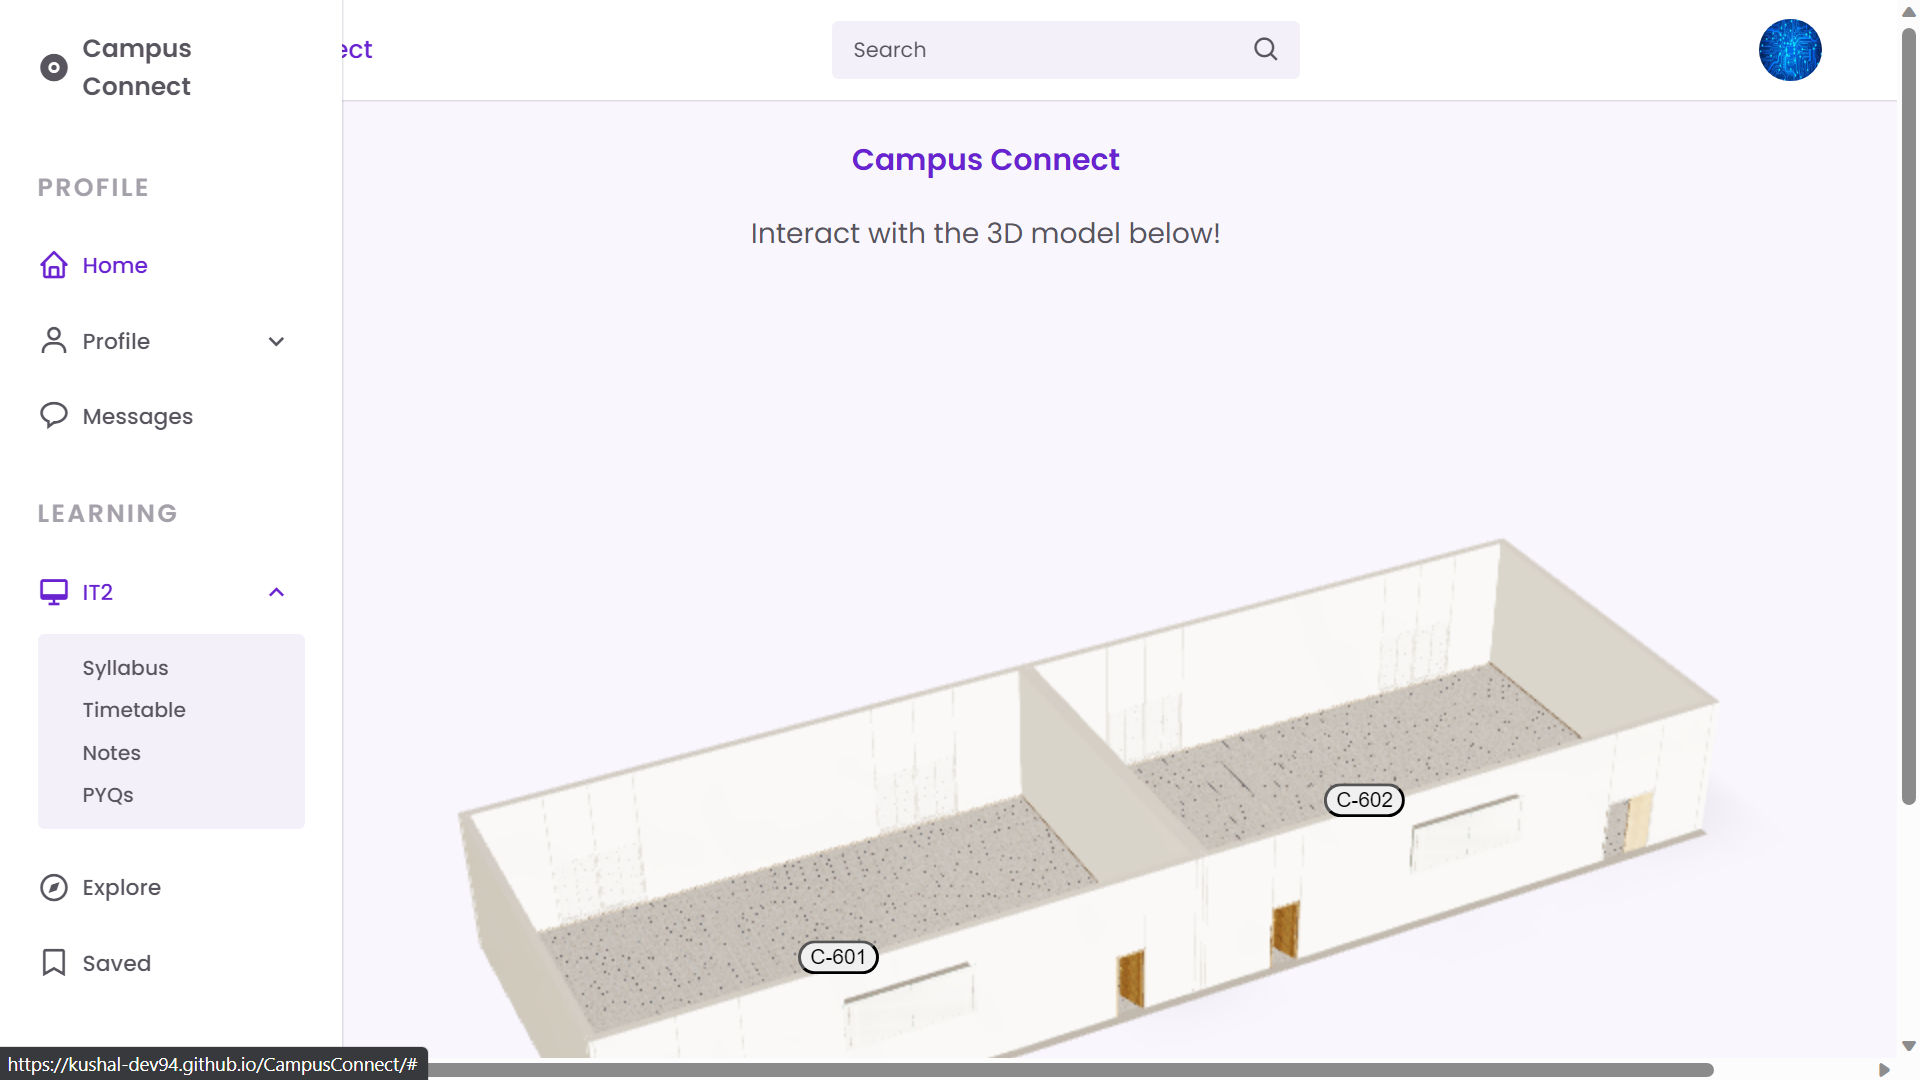Click the search magnifier icon
This screenshot has height=1080, width=1920.
pyautogui.click(x=1265, y=49)
